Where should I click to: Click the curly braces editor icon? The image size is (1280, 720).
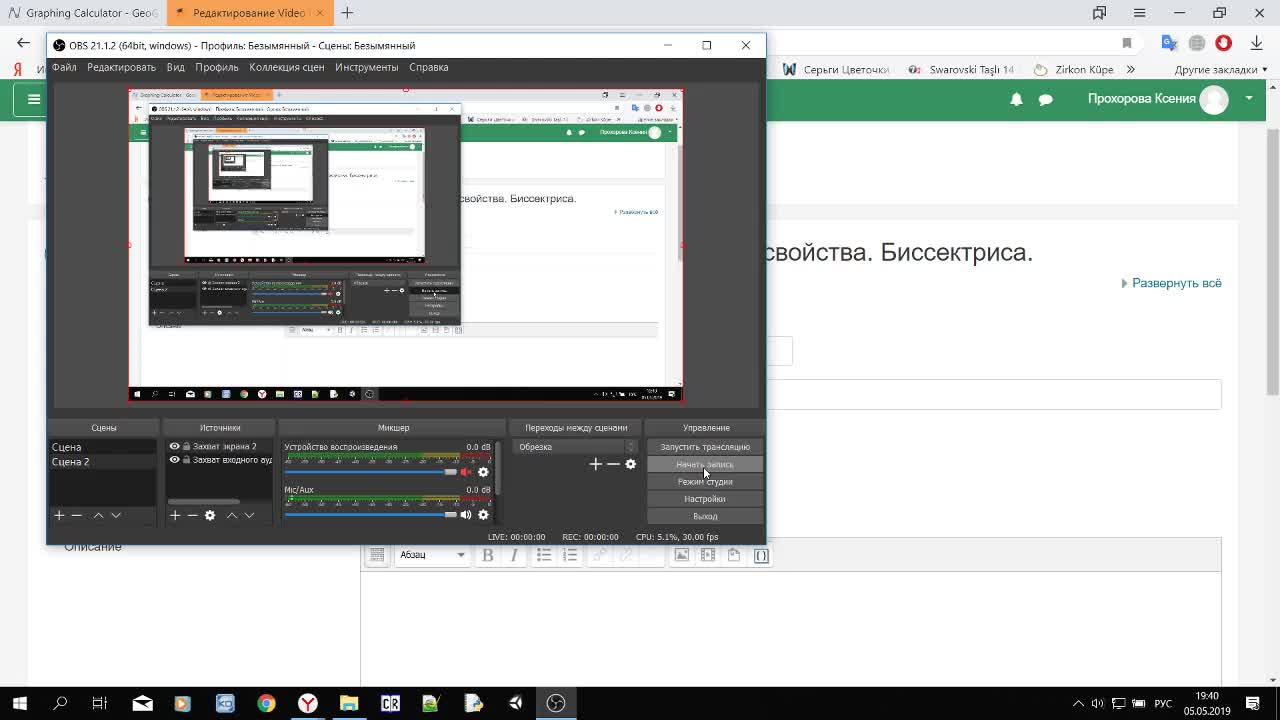click(x=761, y=555)
